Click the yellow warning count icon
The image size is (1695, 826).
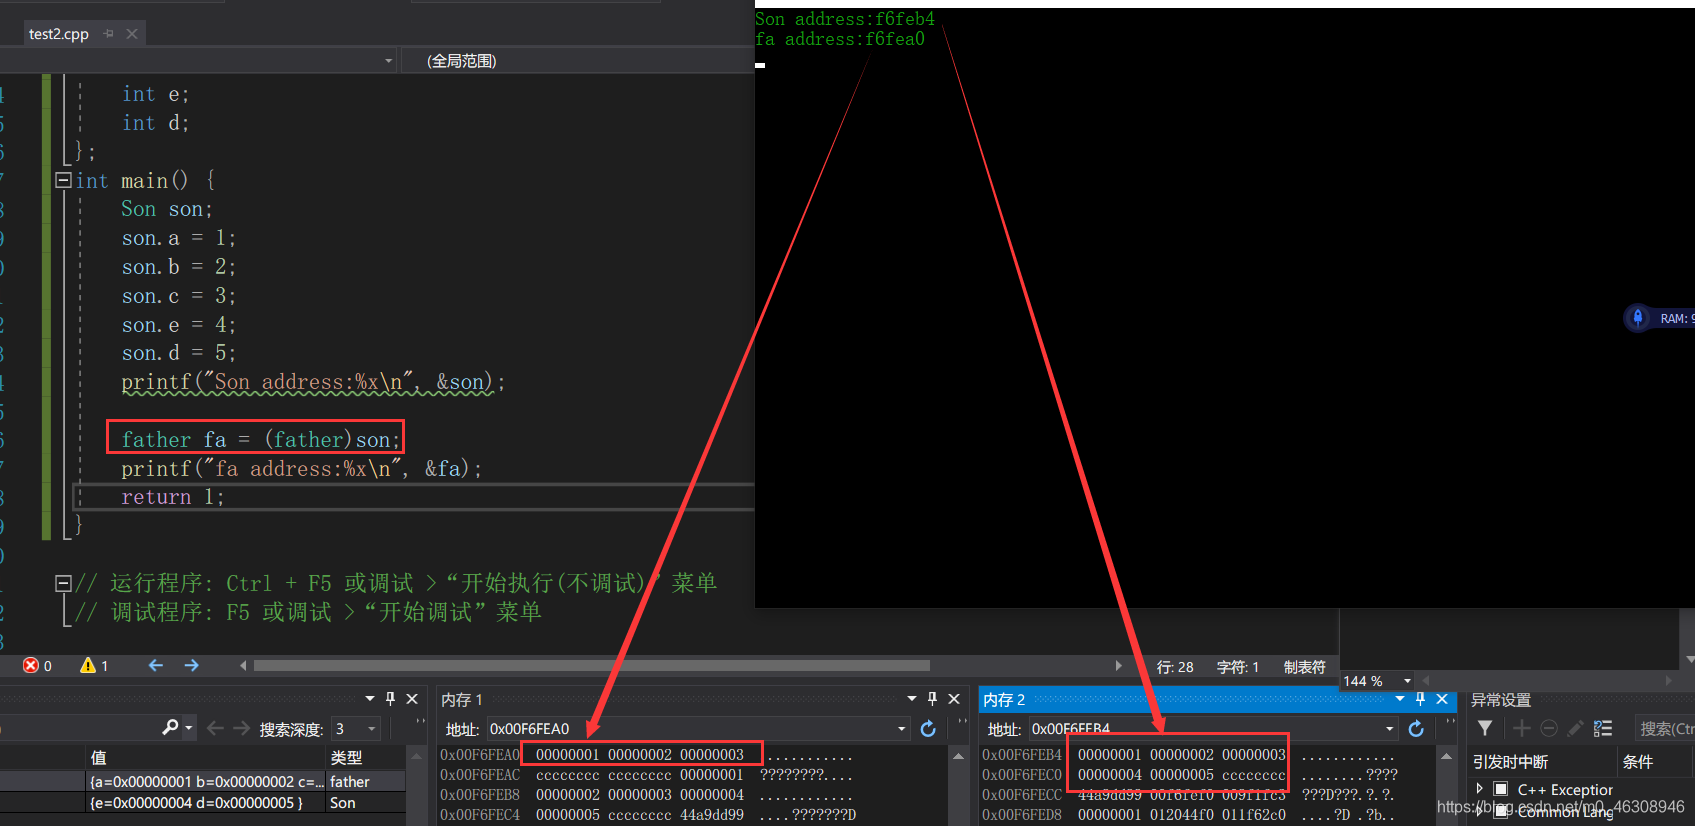coord(88,666)
